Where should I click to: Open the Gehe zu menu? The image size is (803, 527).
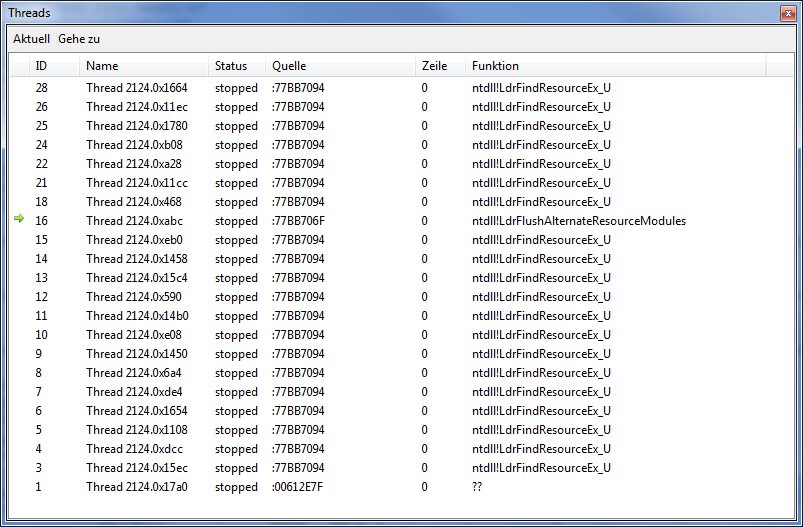[x=79, y=39]
